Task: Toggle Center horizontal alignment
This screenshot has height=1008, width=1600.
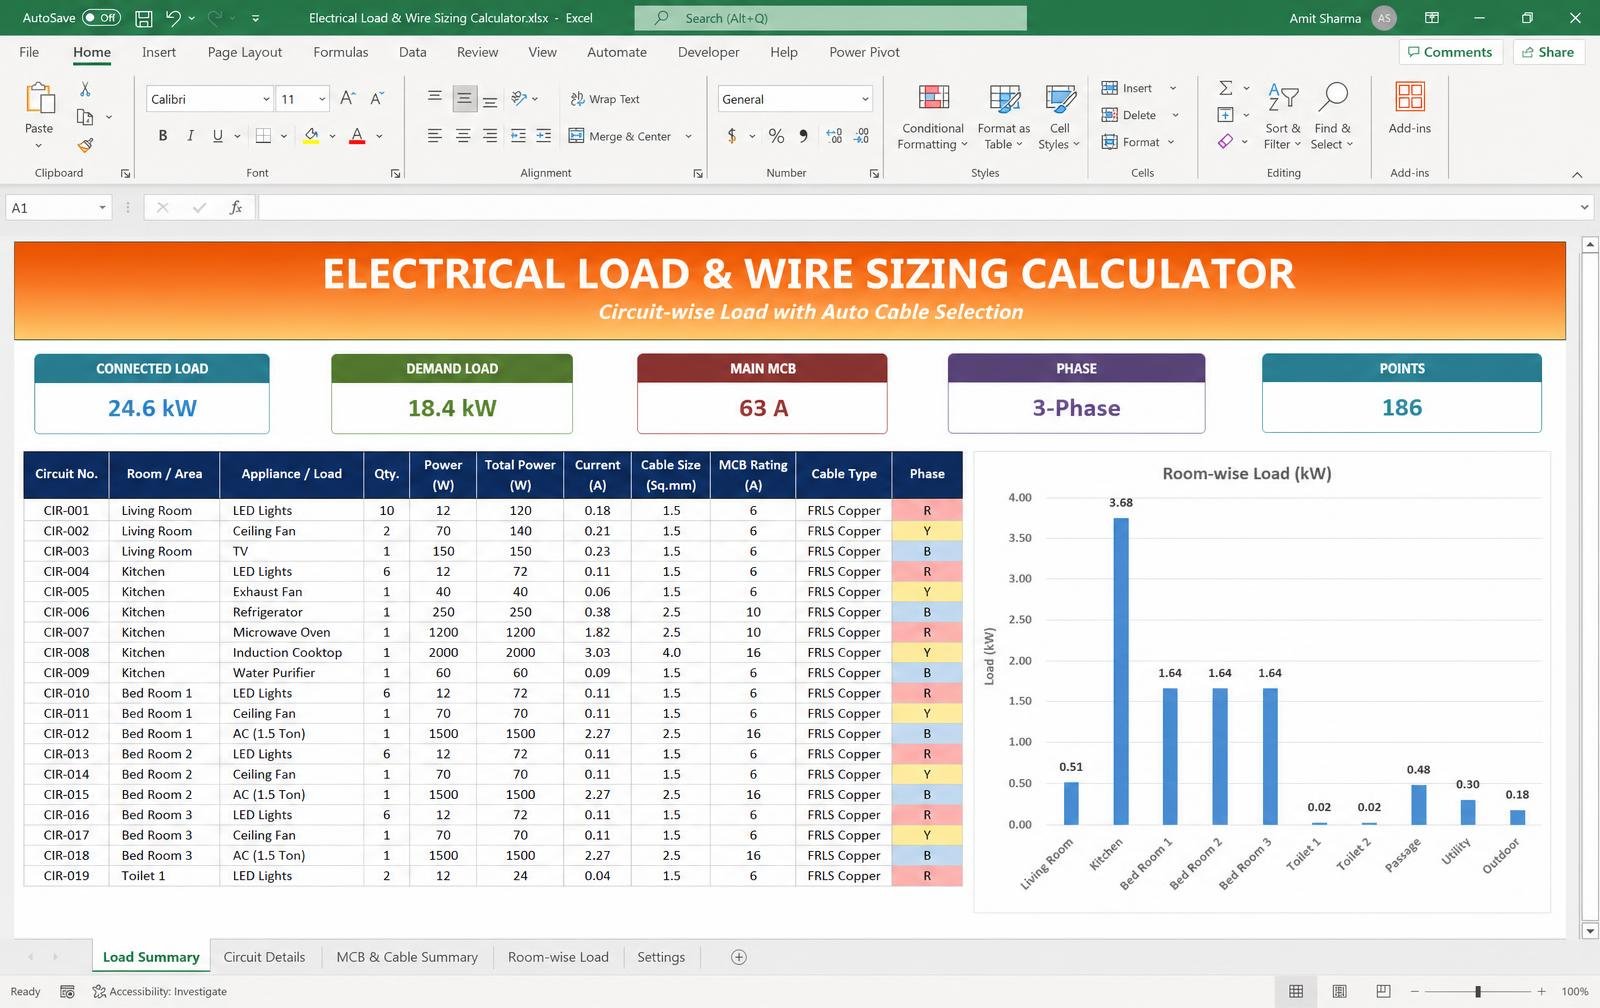Action: [x=463, y=136]
